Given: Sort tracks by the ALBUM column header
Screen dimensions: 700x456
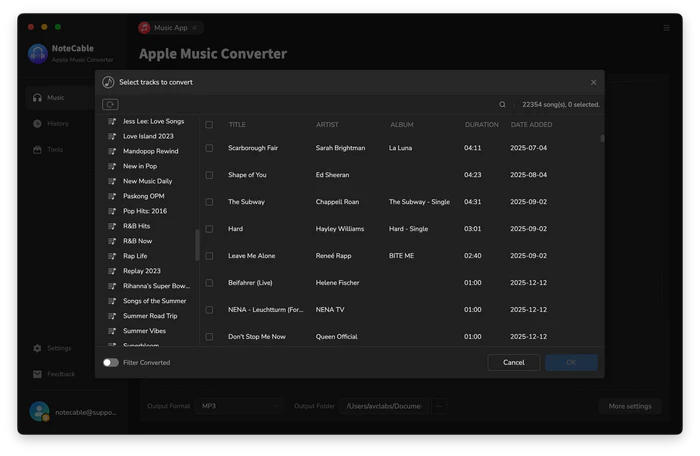Looking at the screenshot, I should point(402,125).
